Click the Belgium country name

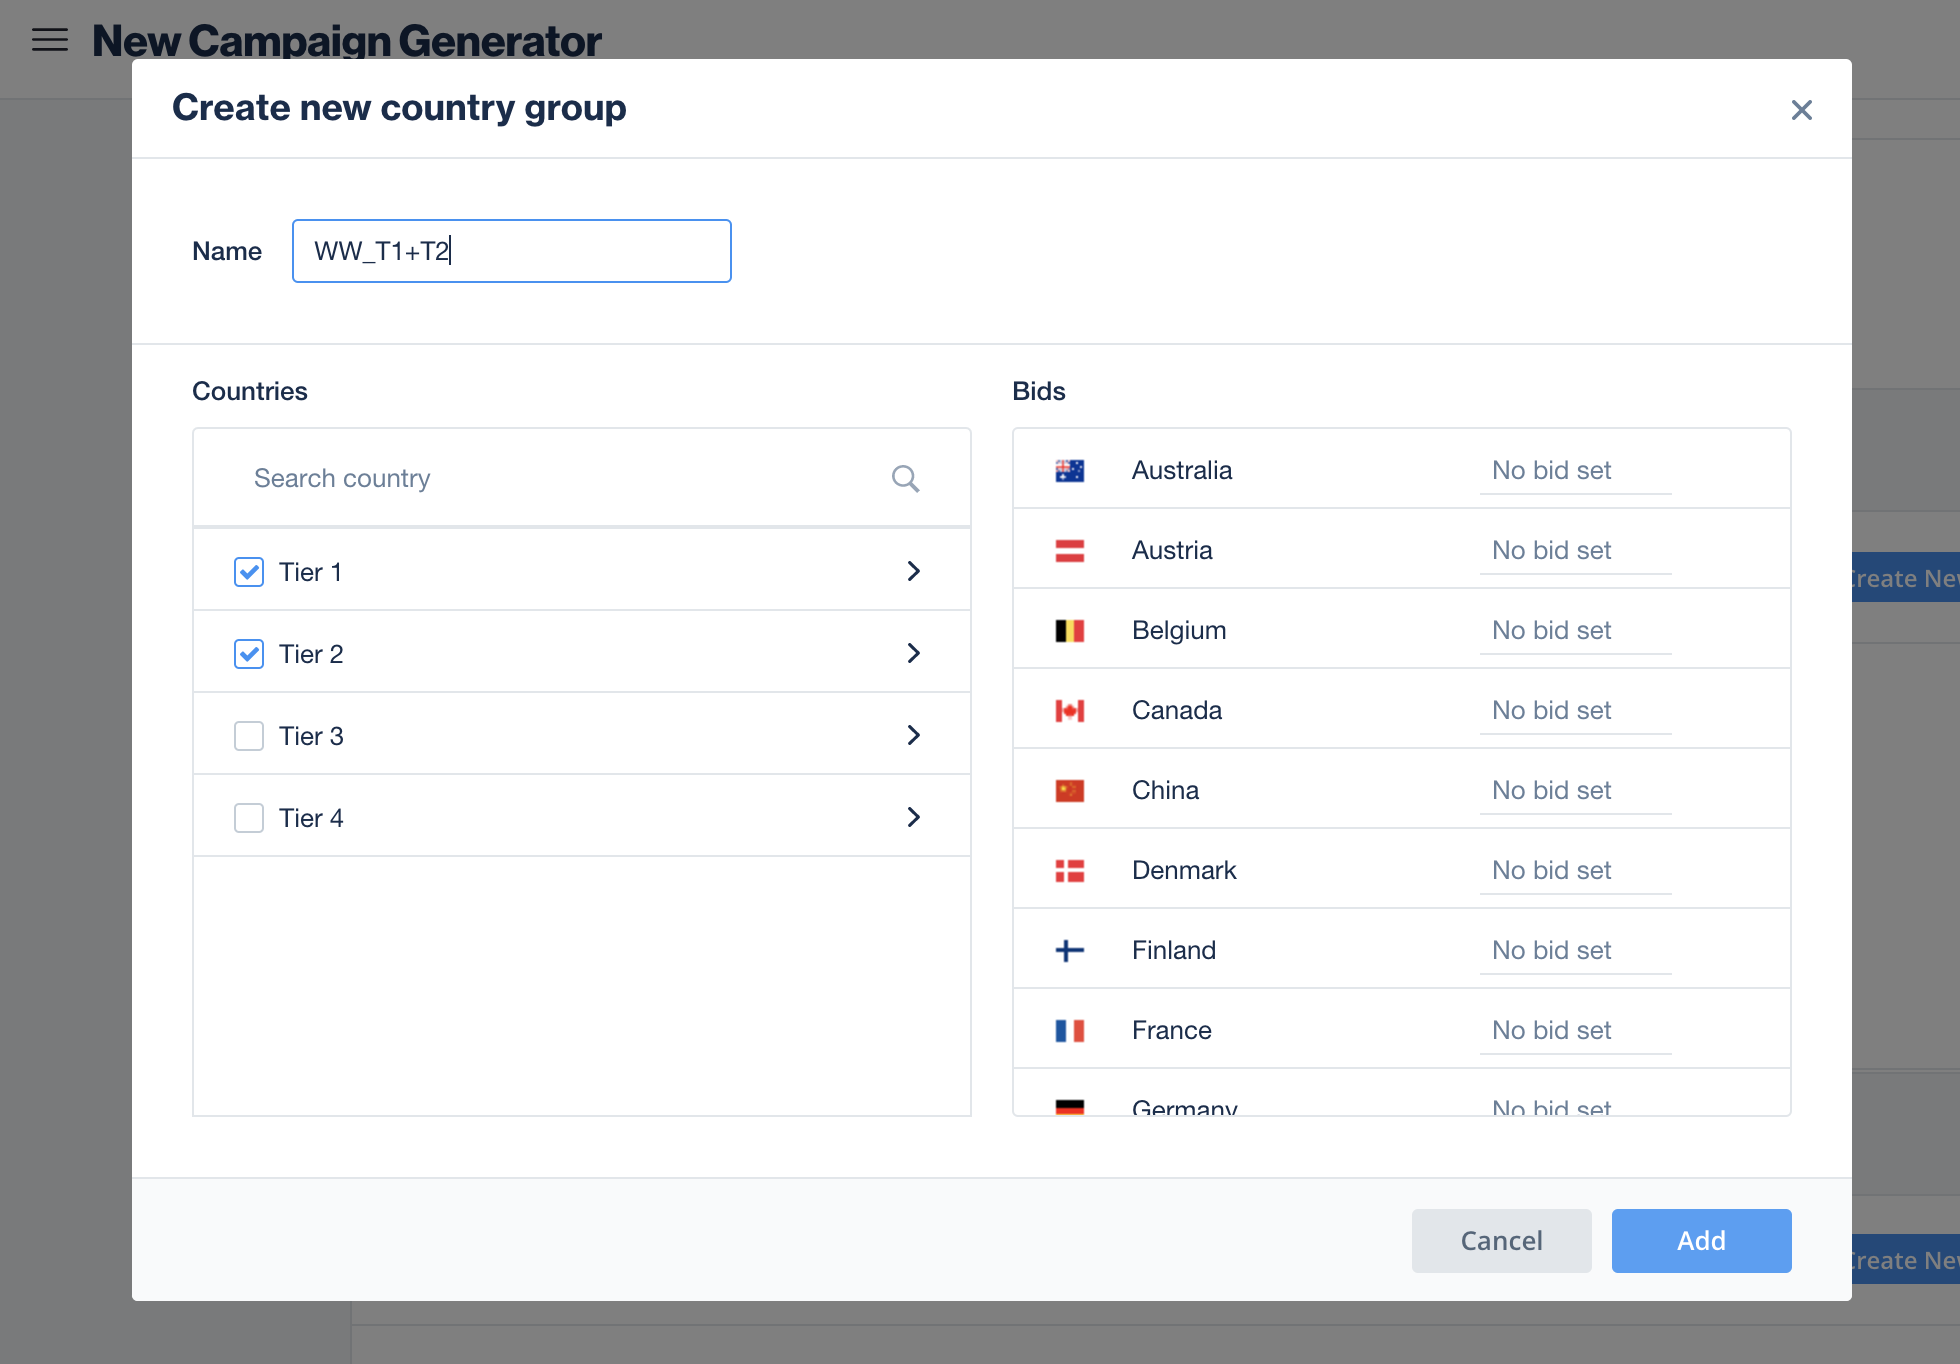[x=1179, y=631]
